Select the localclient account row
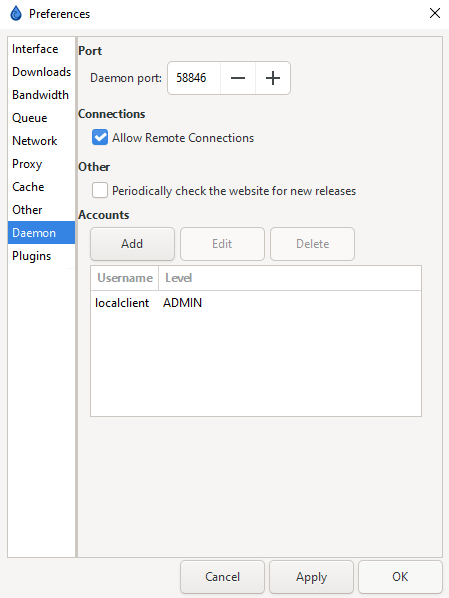This screenshot has width=449, height=598. tap(256, 303)
